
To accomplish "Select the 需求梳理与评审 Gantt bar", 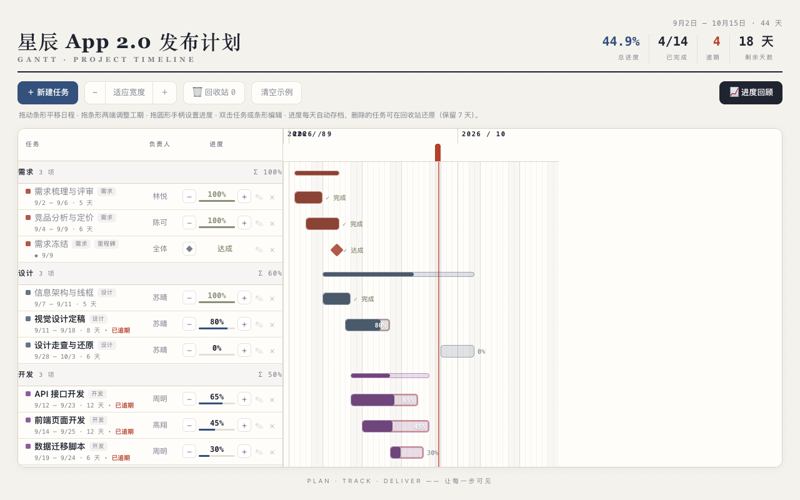I will 308,197.
